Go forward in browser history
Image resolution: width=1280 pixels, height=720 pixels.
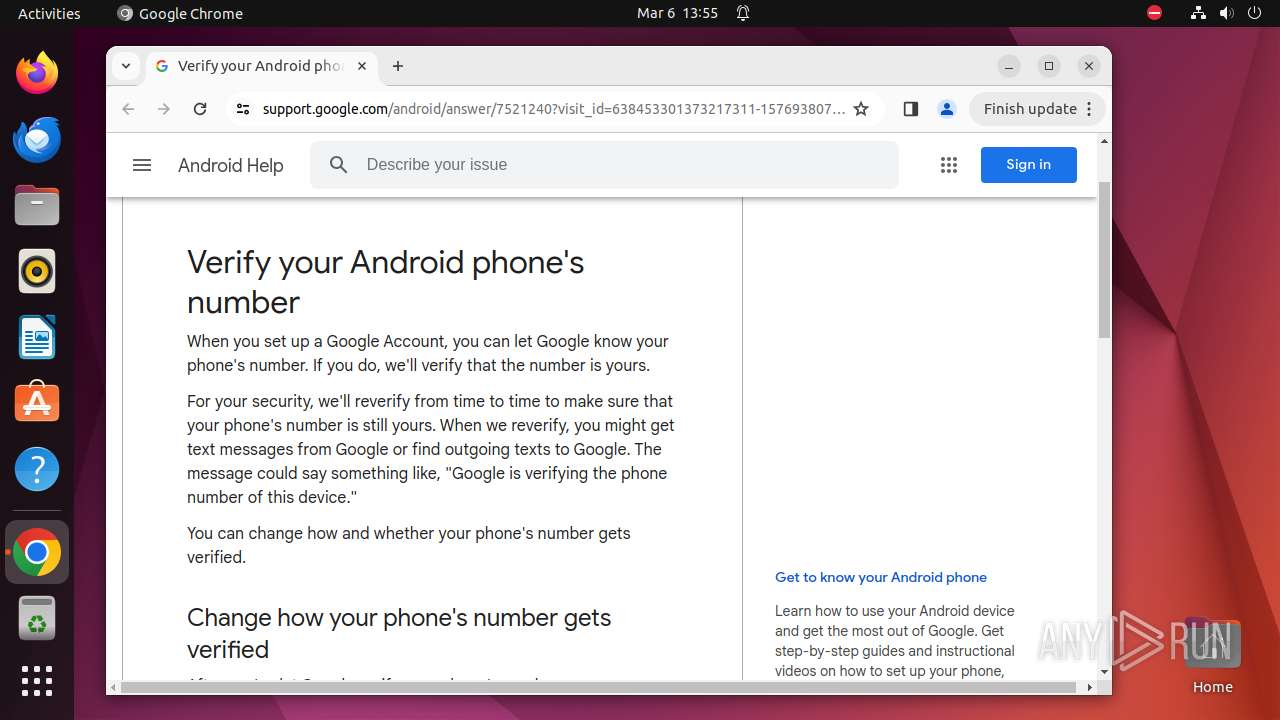pos(164,109)
